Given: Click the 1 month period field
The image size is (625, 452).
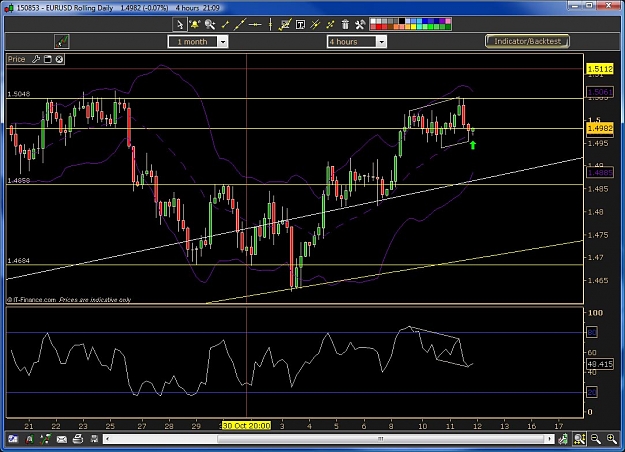Looking at the screenshot, I should pyautogui.click(x=193, y=41).
